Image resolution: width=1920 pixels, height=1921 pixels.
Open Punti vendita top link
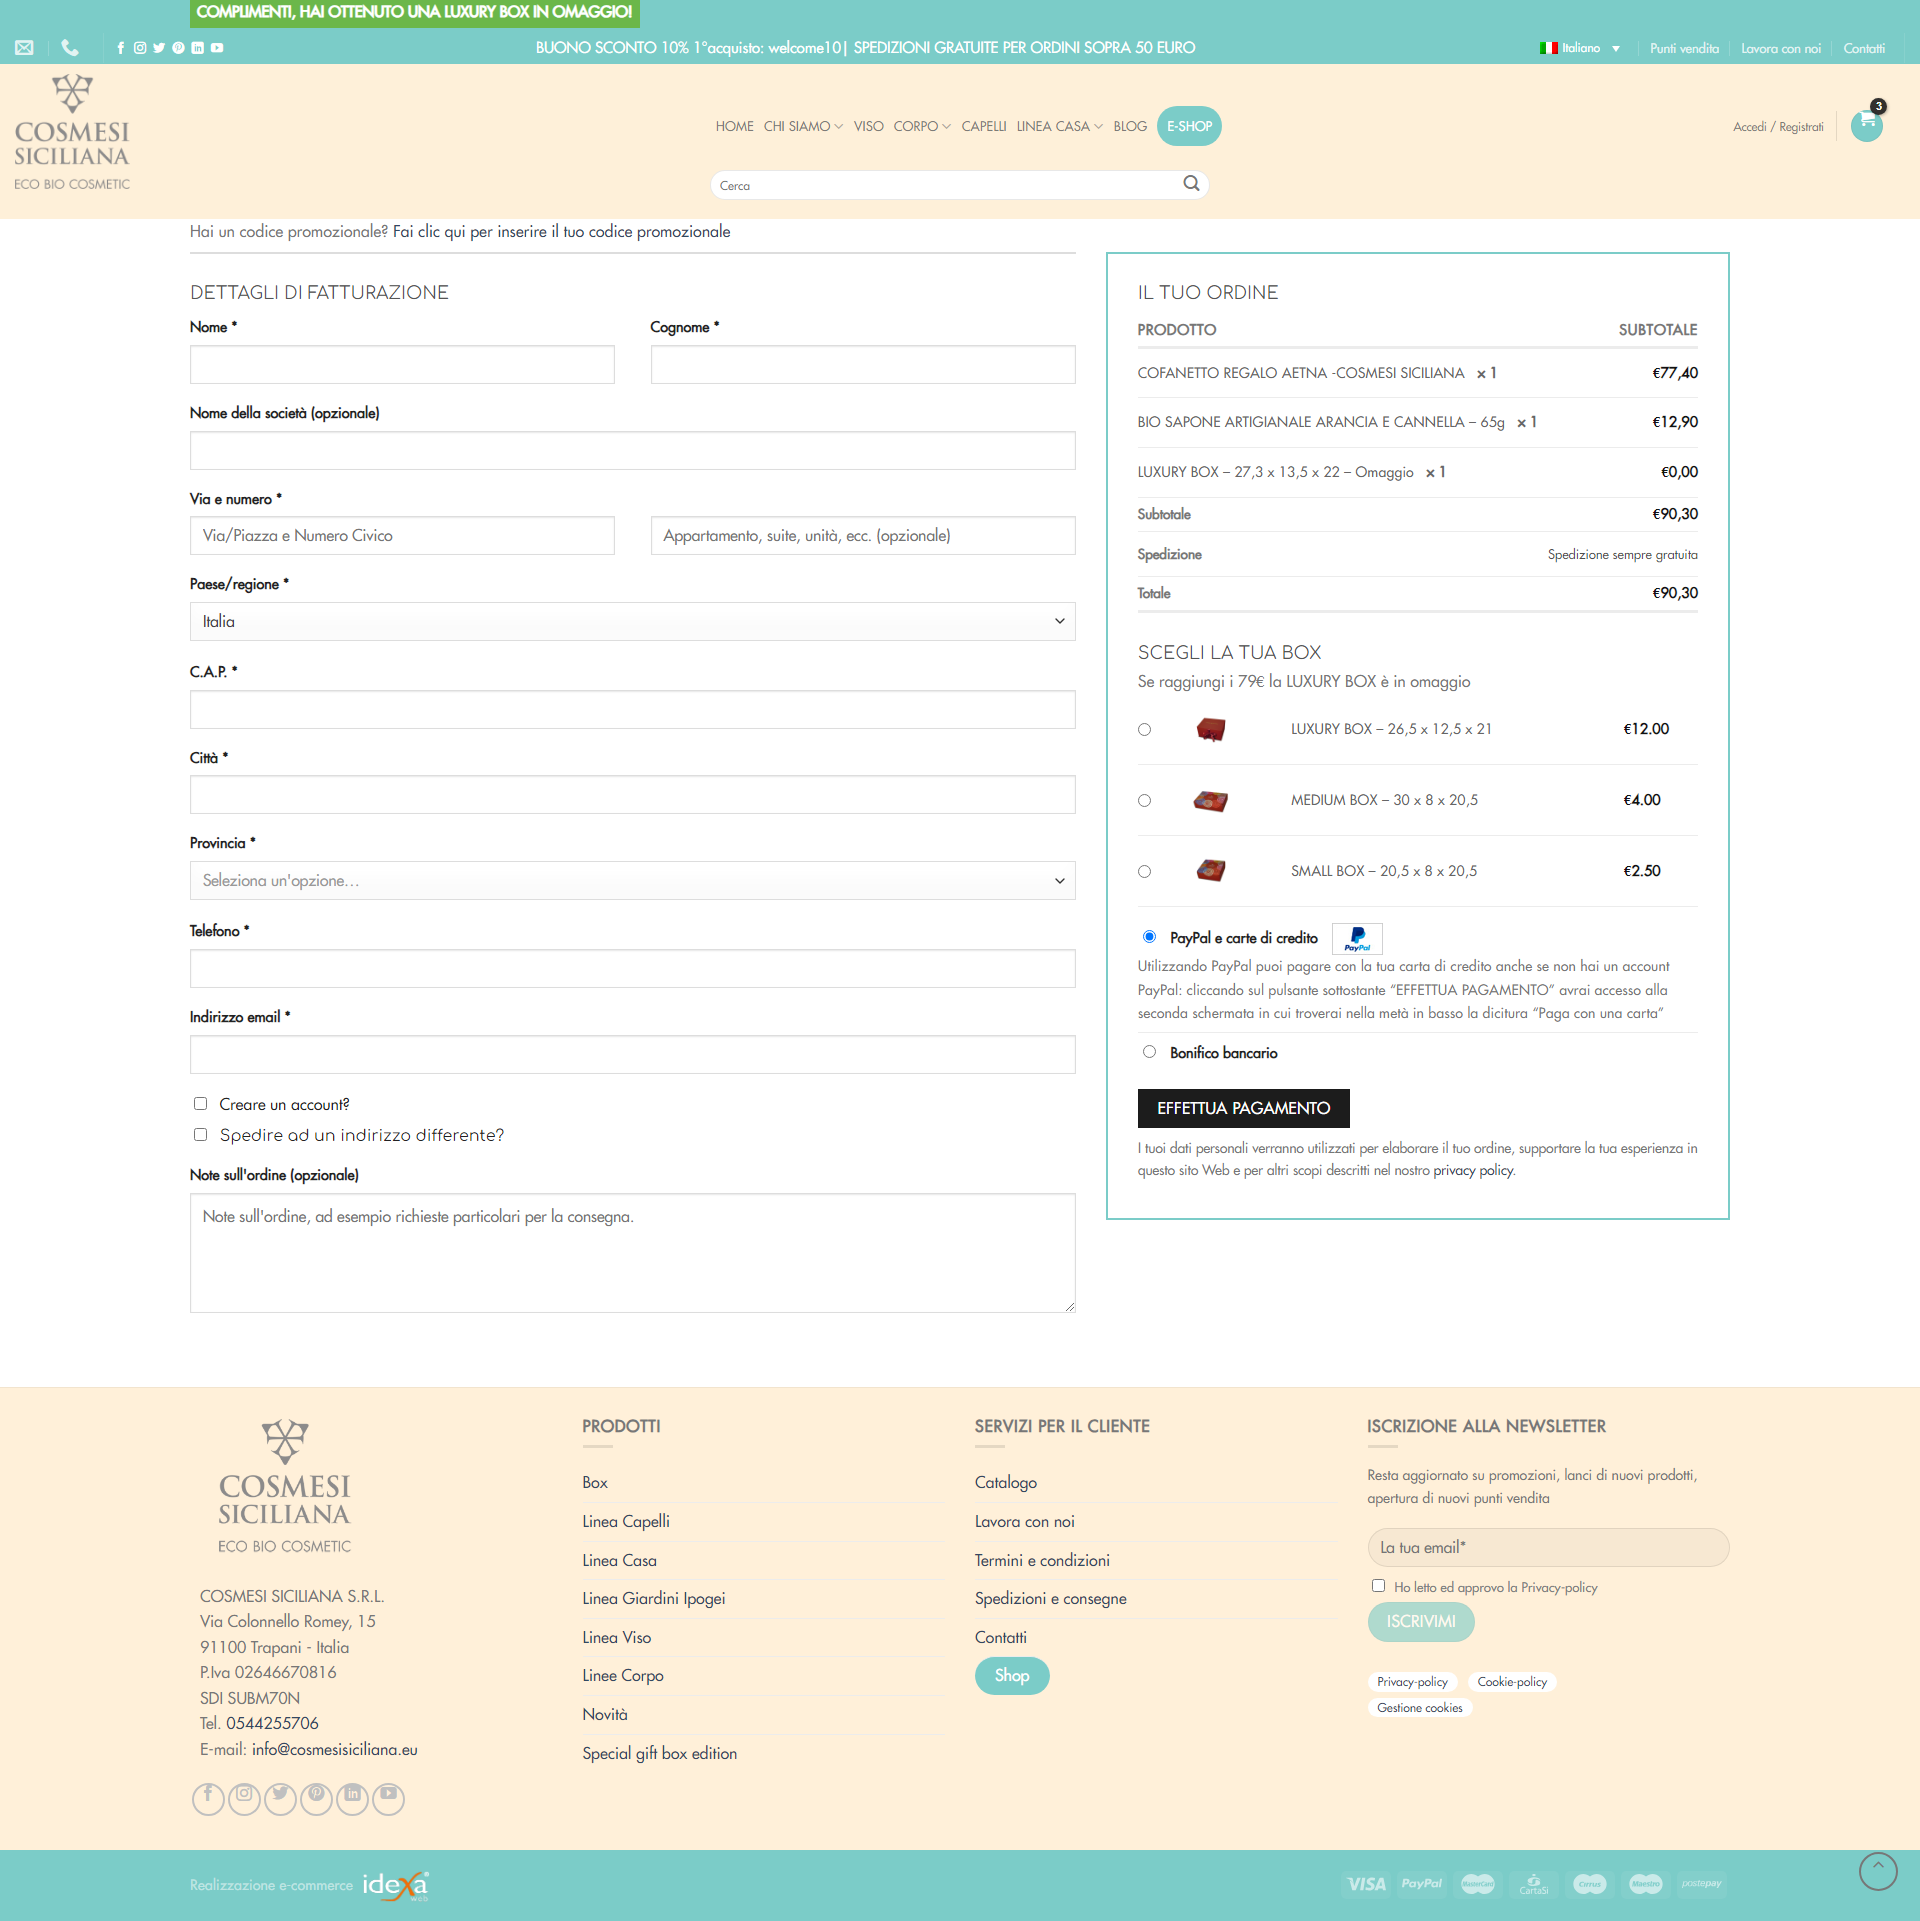tap(1684, 48)
